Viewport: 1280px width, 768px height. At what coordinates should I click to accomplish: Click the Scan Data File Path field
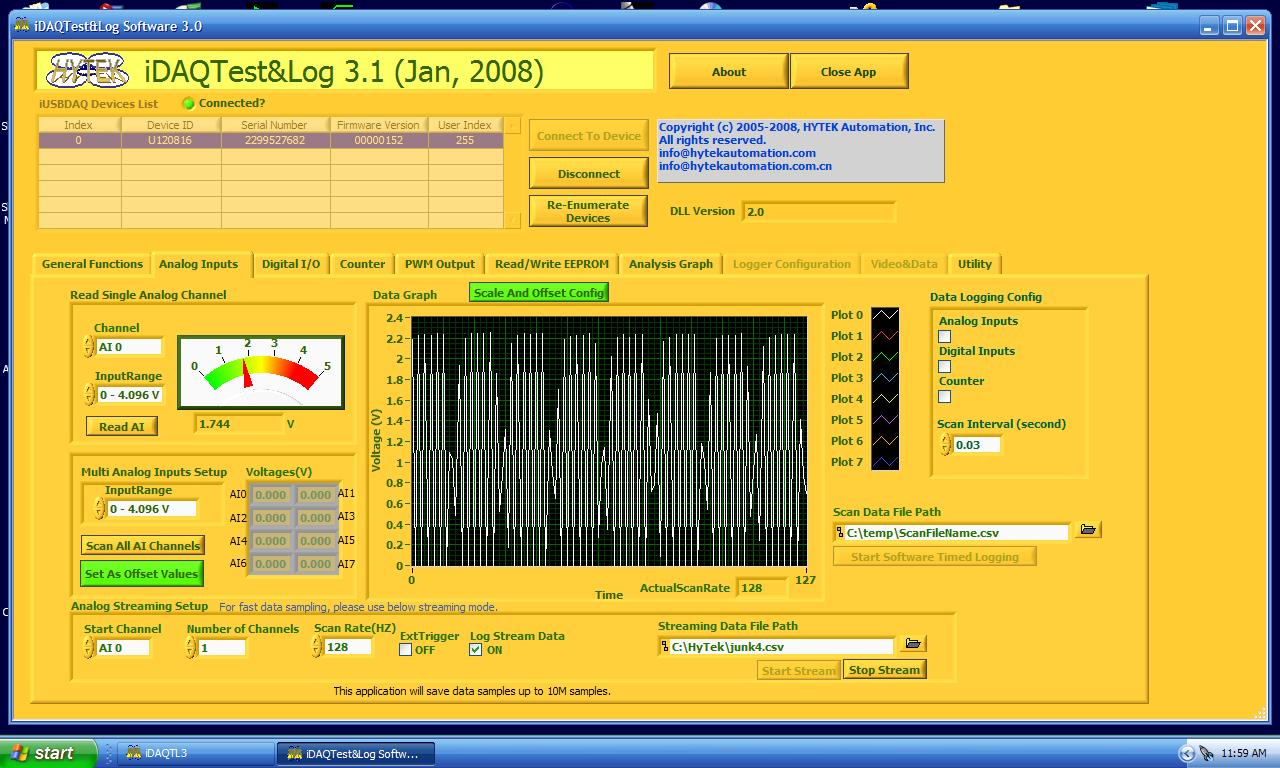(952, 533)
